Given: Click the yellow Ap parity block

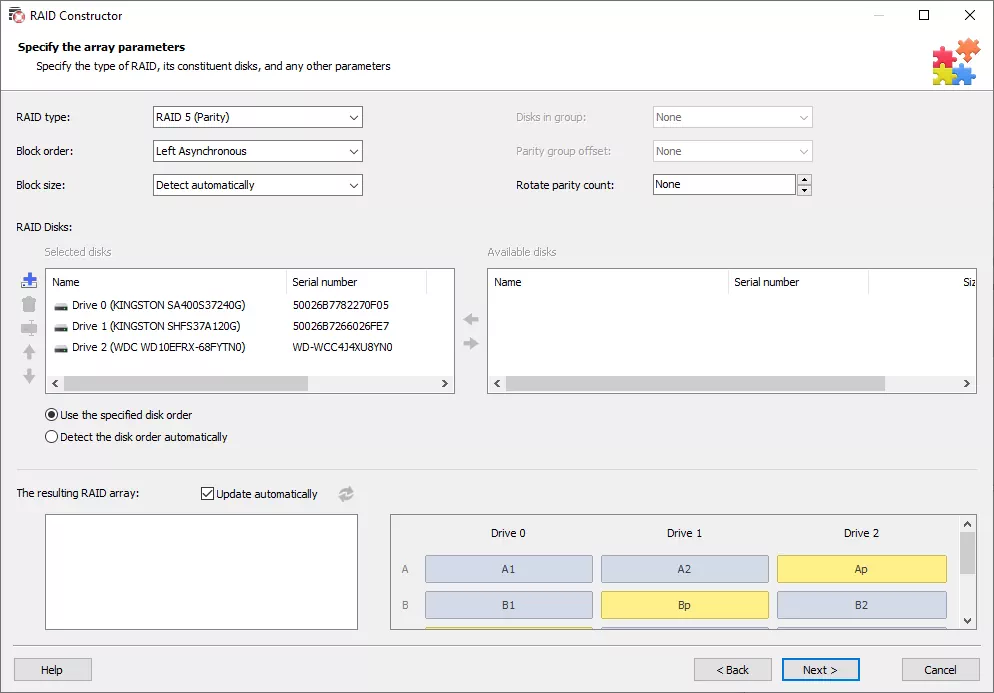Looking at the screenshot, I should pos(861,569).
